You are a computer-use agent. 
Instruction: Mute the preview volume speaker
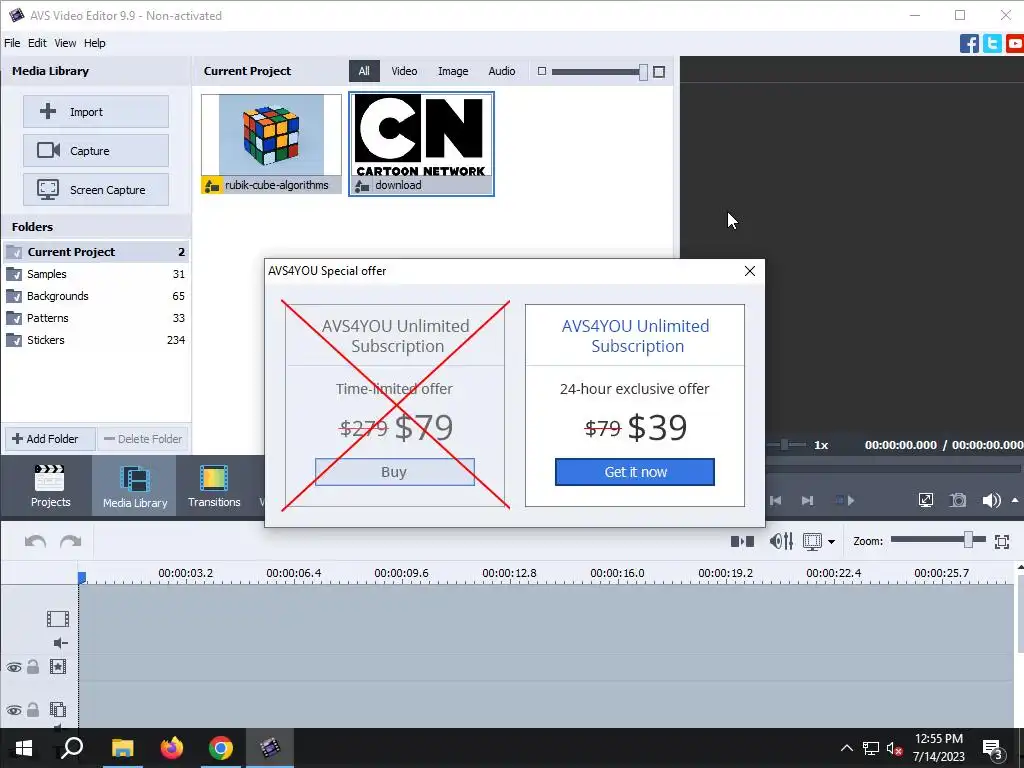point(991,501)
